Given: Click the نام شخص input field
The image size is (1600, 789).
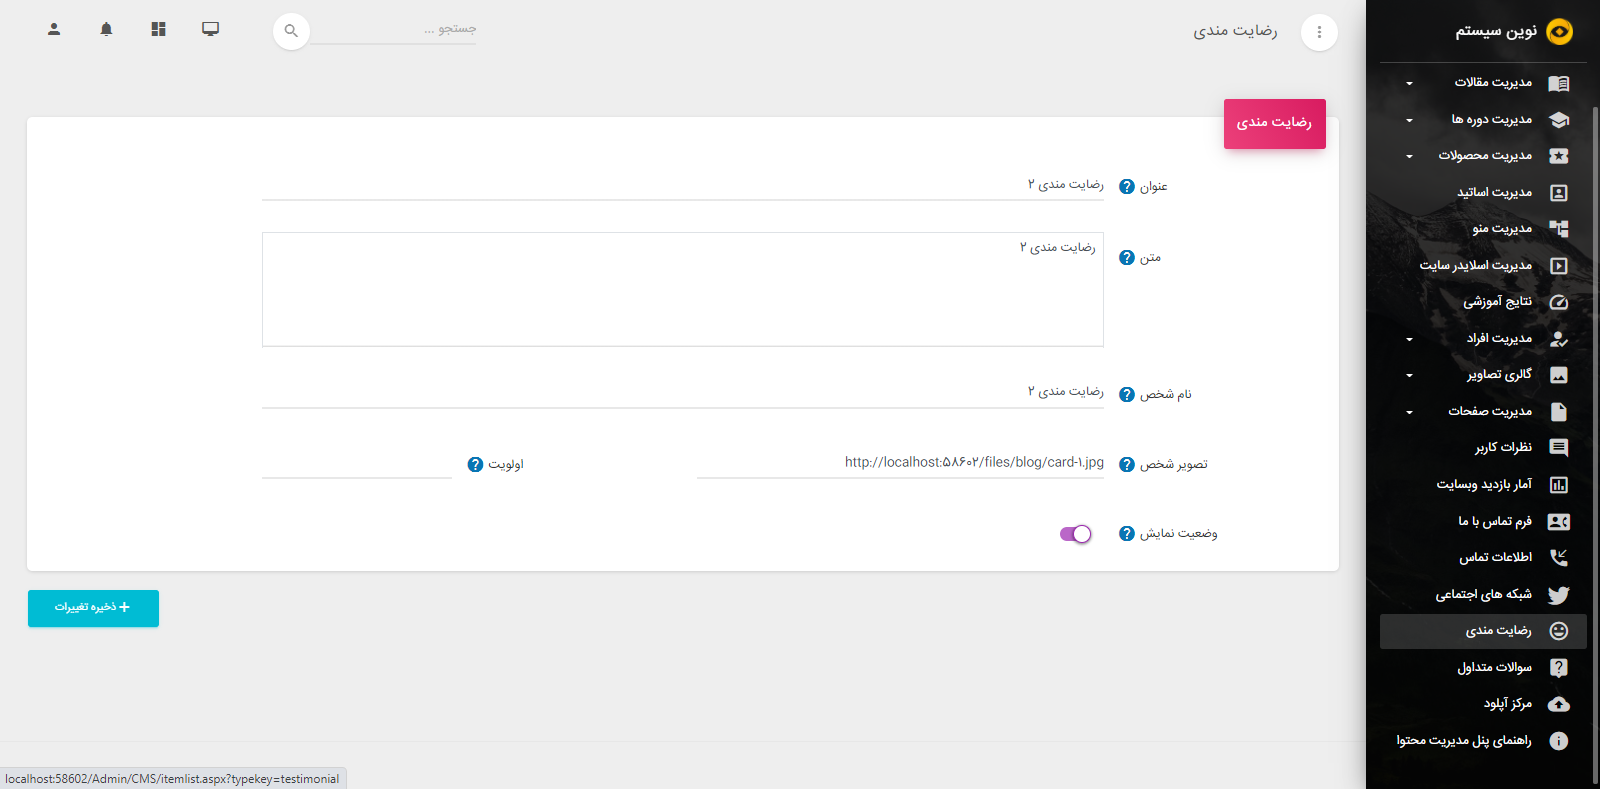Looking at the screenshot, I should pos(683,393).
